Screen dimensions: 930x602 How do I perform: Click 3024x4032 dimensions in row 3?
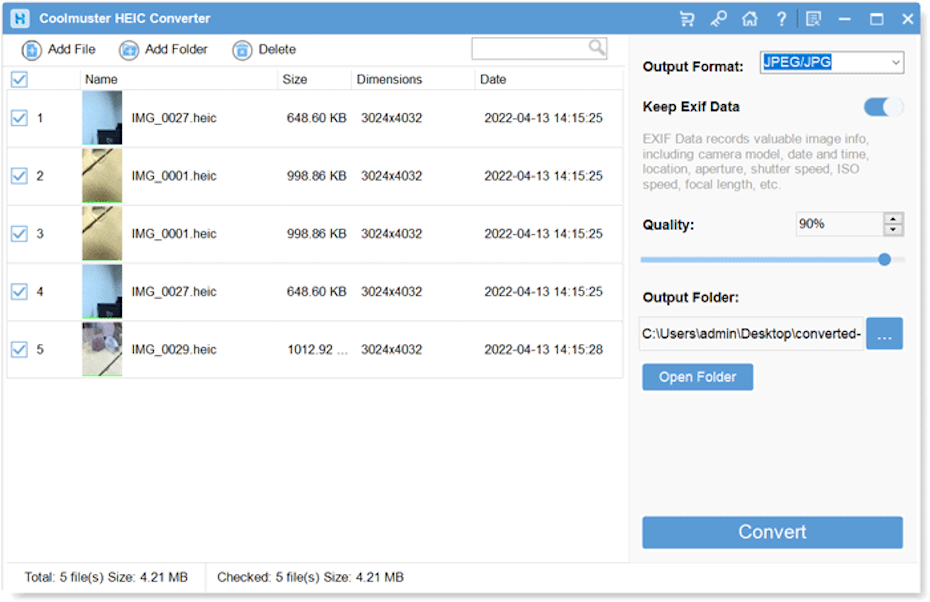coord(391,234)
